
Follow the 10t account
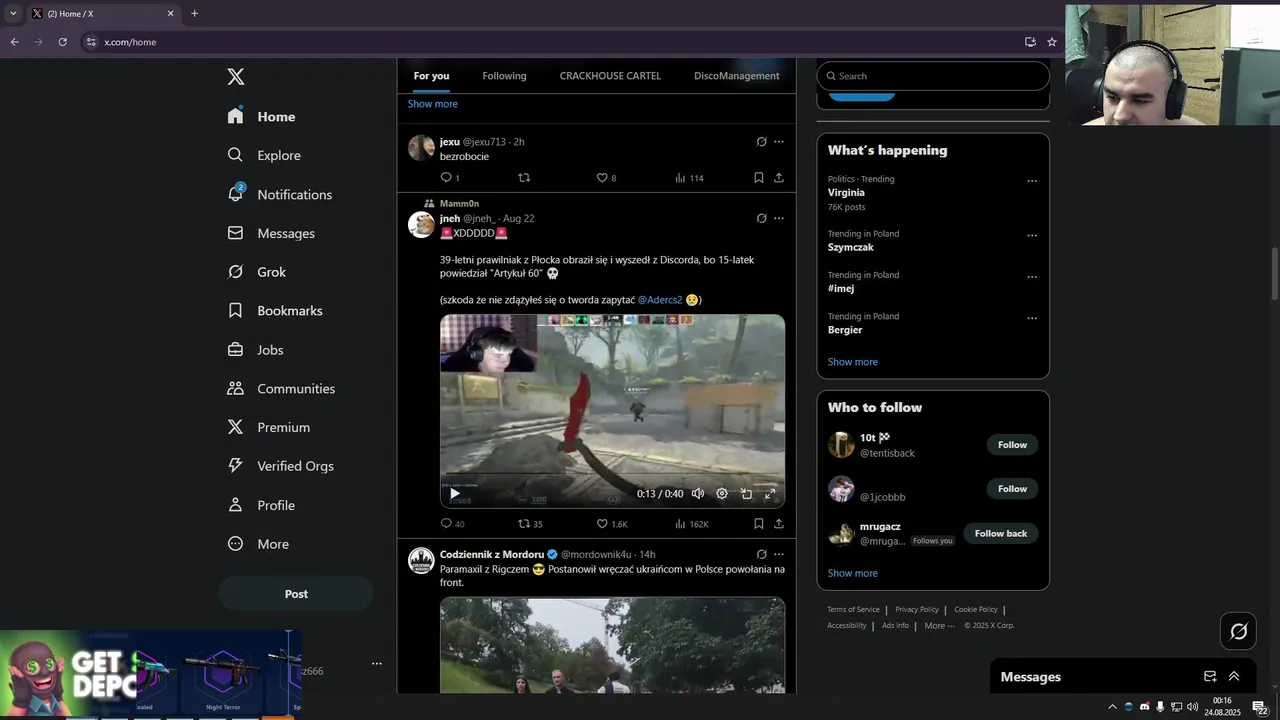[1012, 445]
